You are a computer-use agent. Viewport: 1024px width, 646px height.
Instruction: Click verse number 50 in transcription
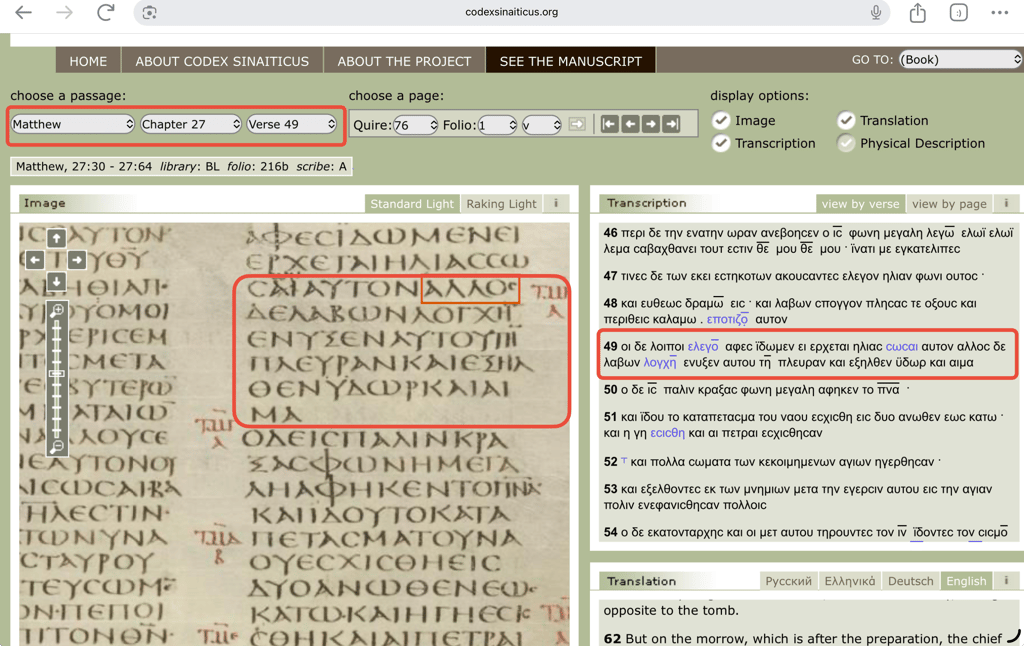coord(610,390)
